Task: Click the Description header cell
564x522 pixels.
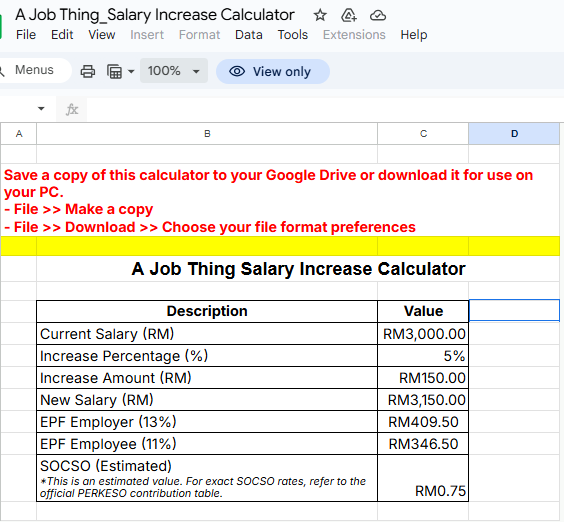Action: coord(207,311)
